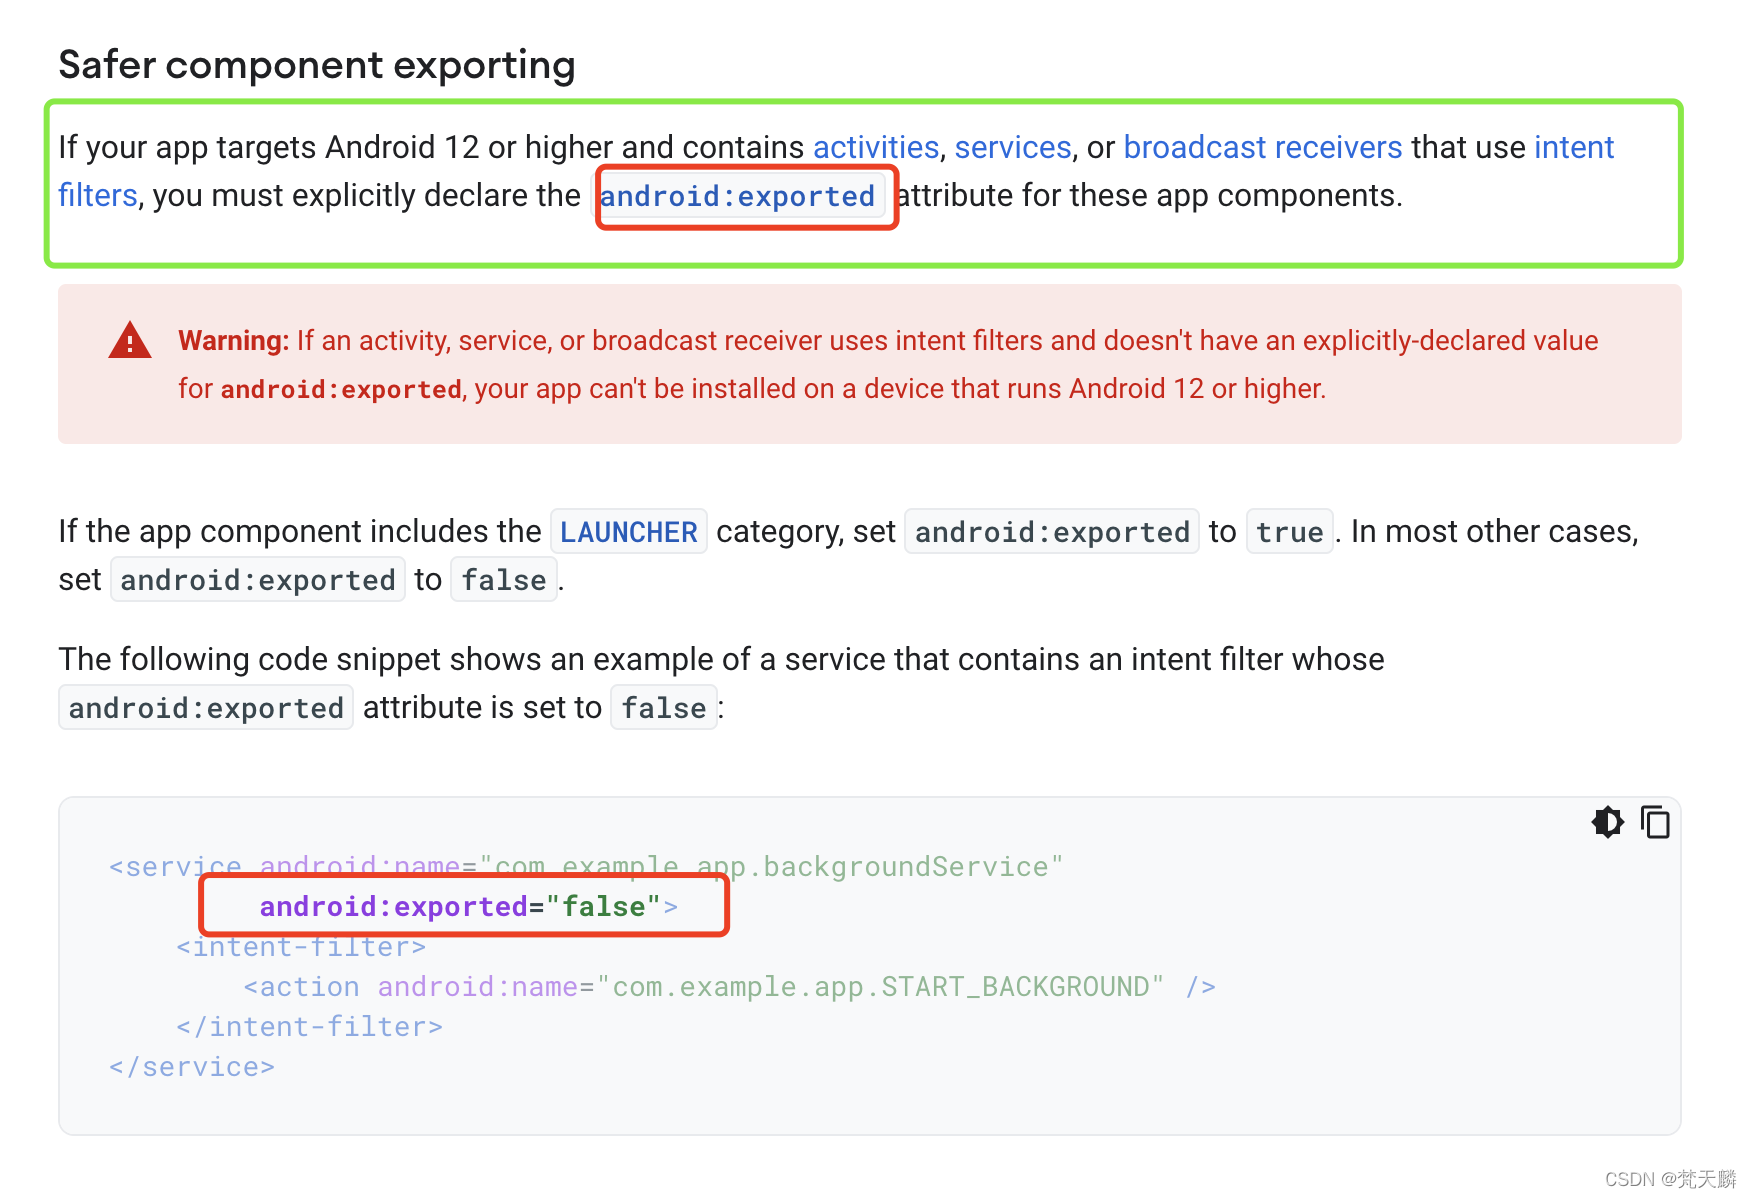Screen dimensions: 1752x1198
Task: Select the Safer component exporting heading
Action: [x=317, y=65]
